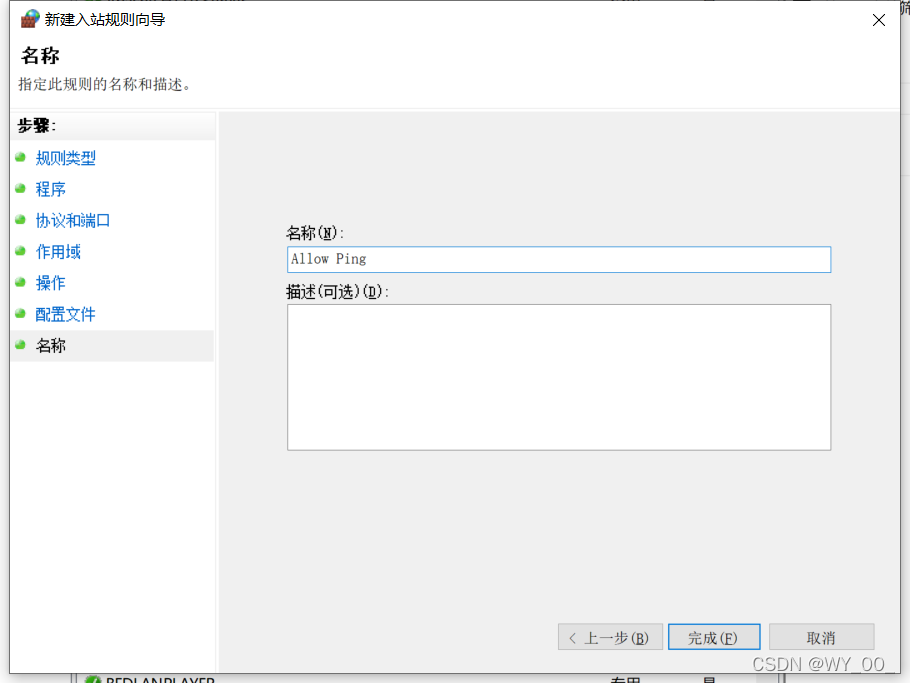Close the 新建入站规则向导 window
Viewport: 910px width, 683px height.
879,20
